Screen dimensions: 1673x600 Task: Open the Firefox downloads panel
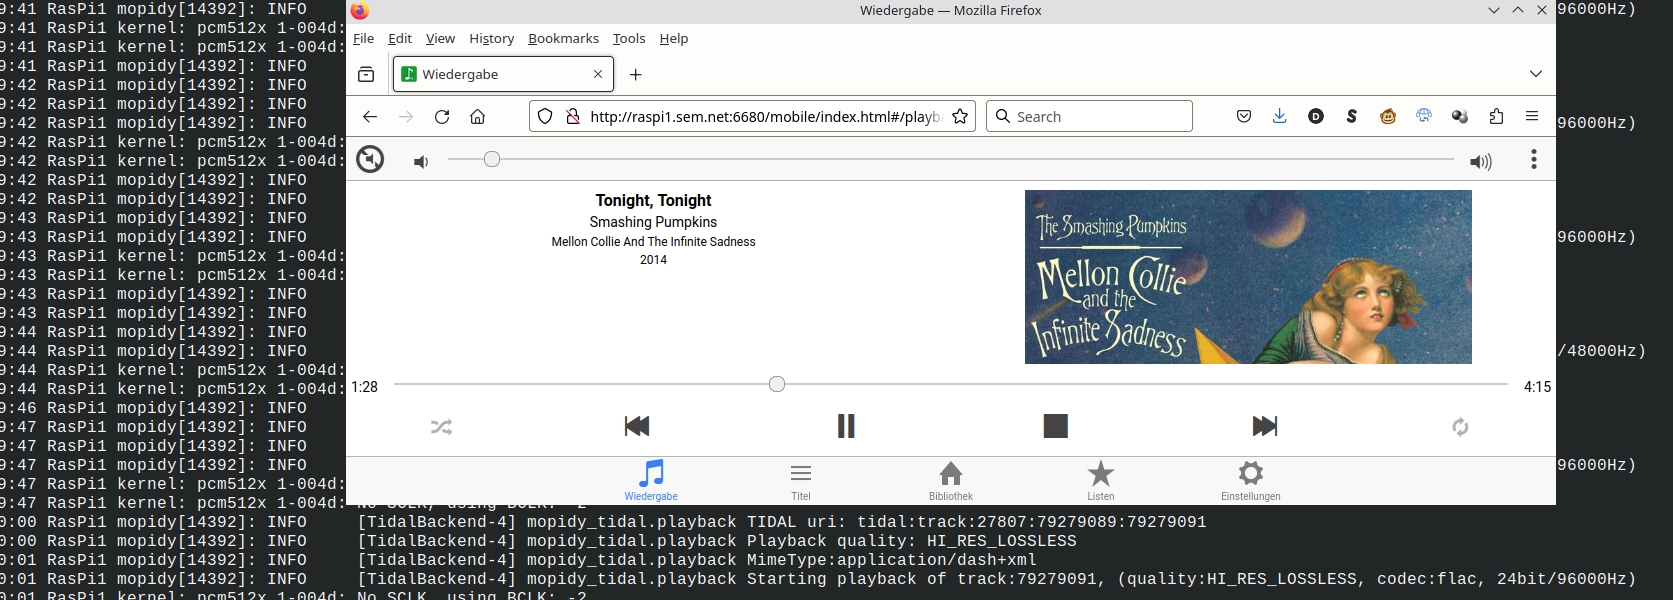1279,116
